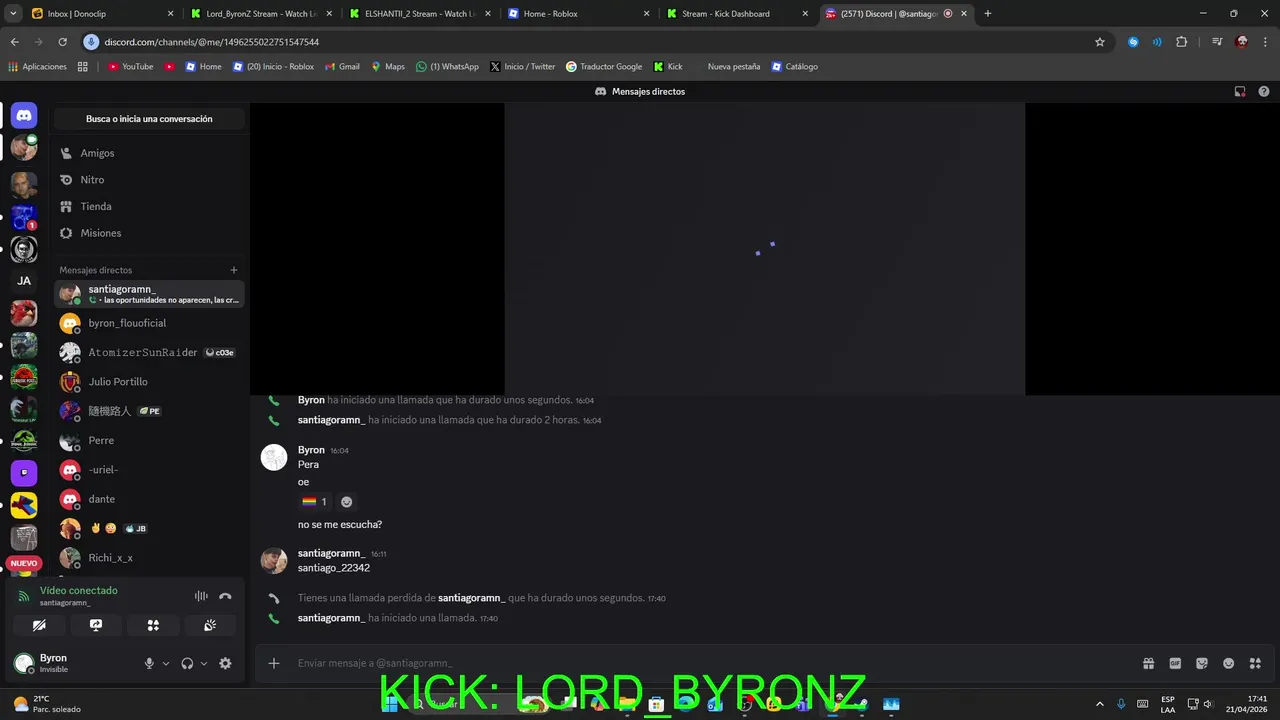Create new direct message plus icon
1280x720 pixels.
(x=234, y=270)
